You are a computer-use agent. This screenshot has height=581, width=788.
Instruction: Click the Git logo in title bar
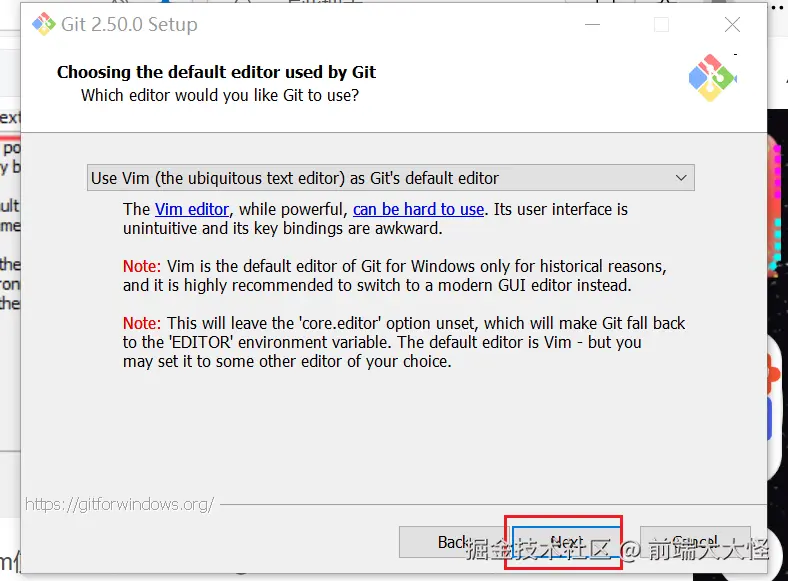tap(43, 25)
